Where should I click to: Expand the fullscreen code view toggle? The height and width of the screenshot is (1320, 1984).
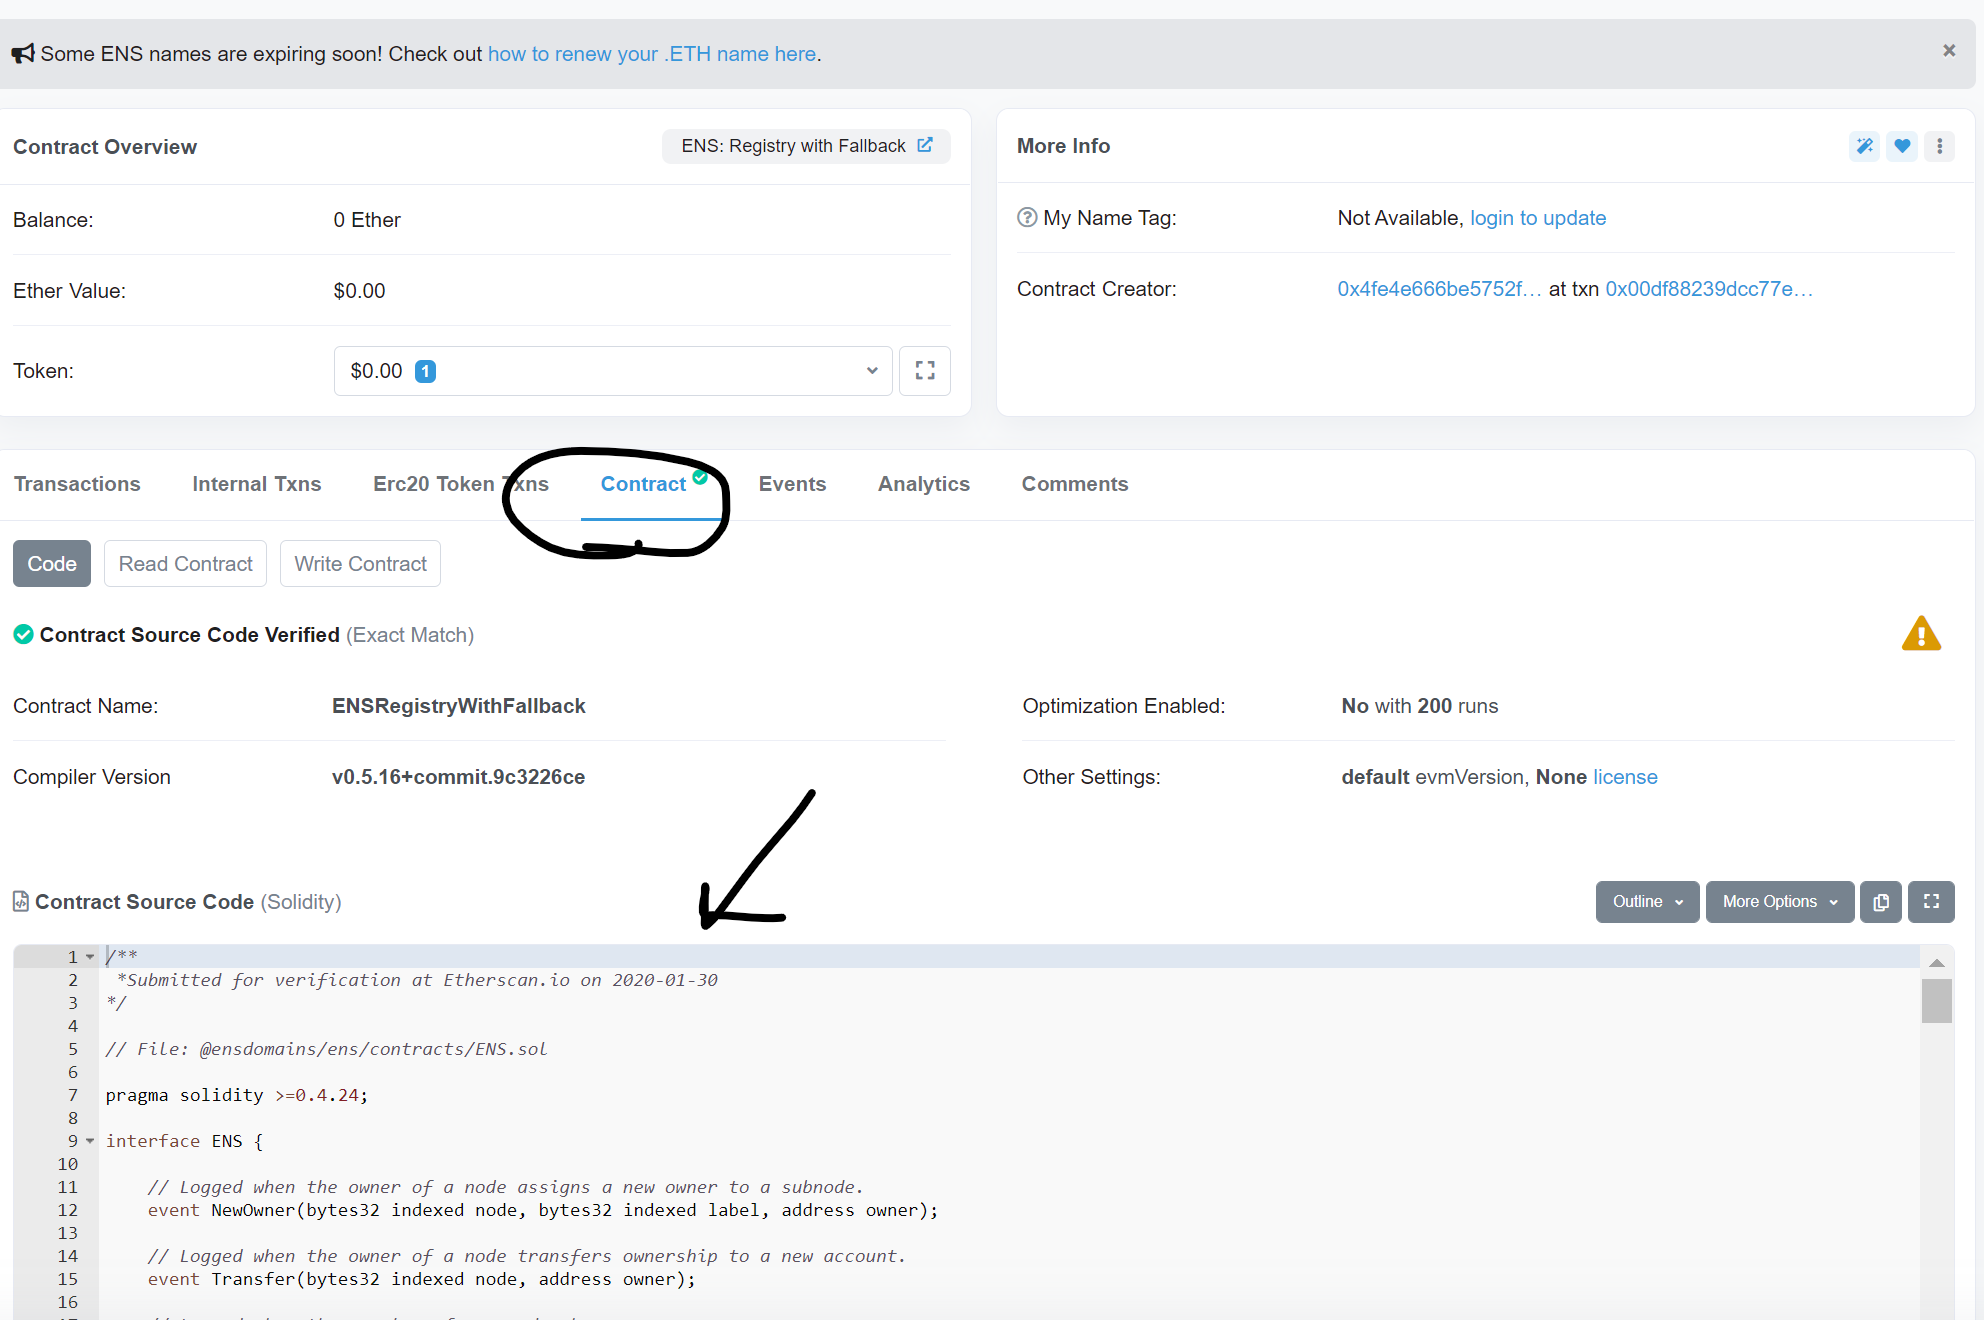[1932, 900]
